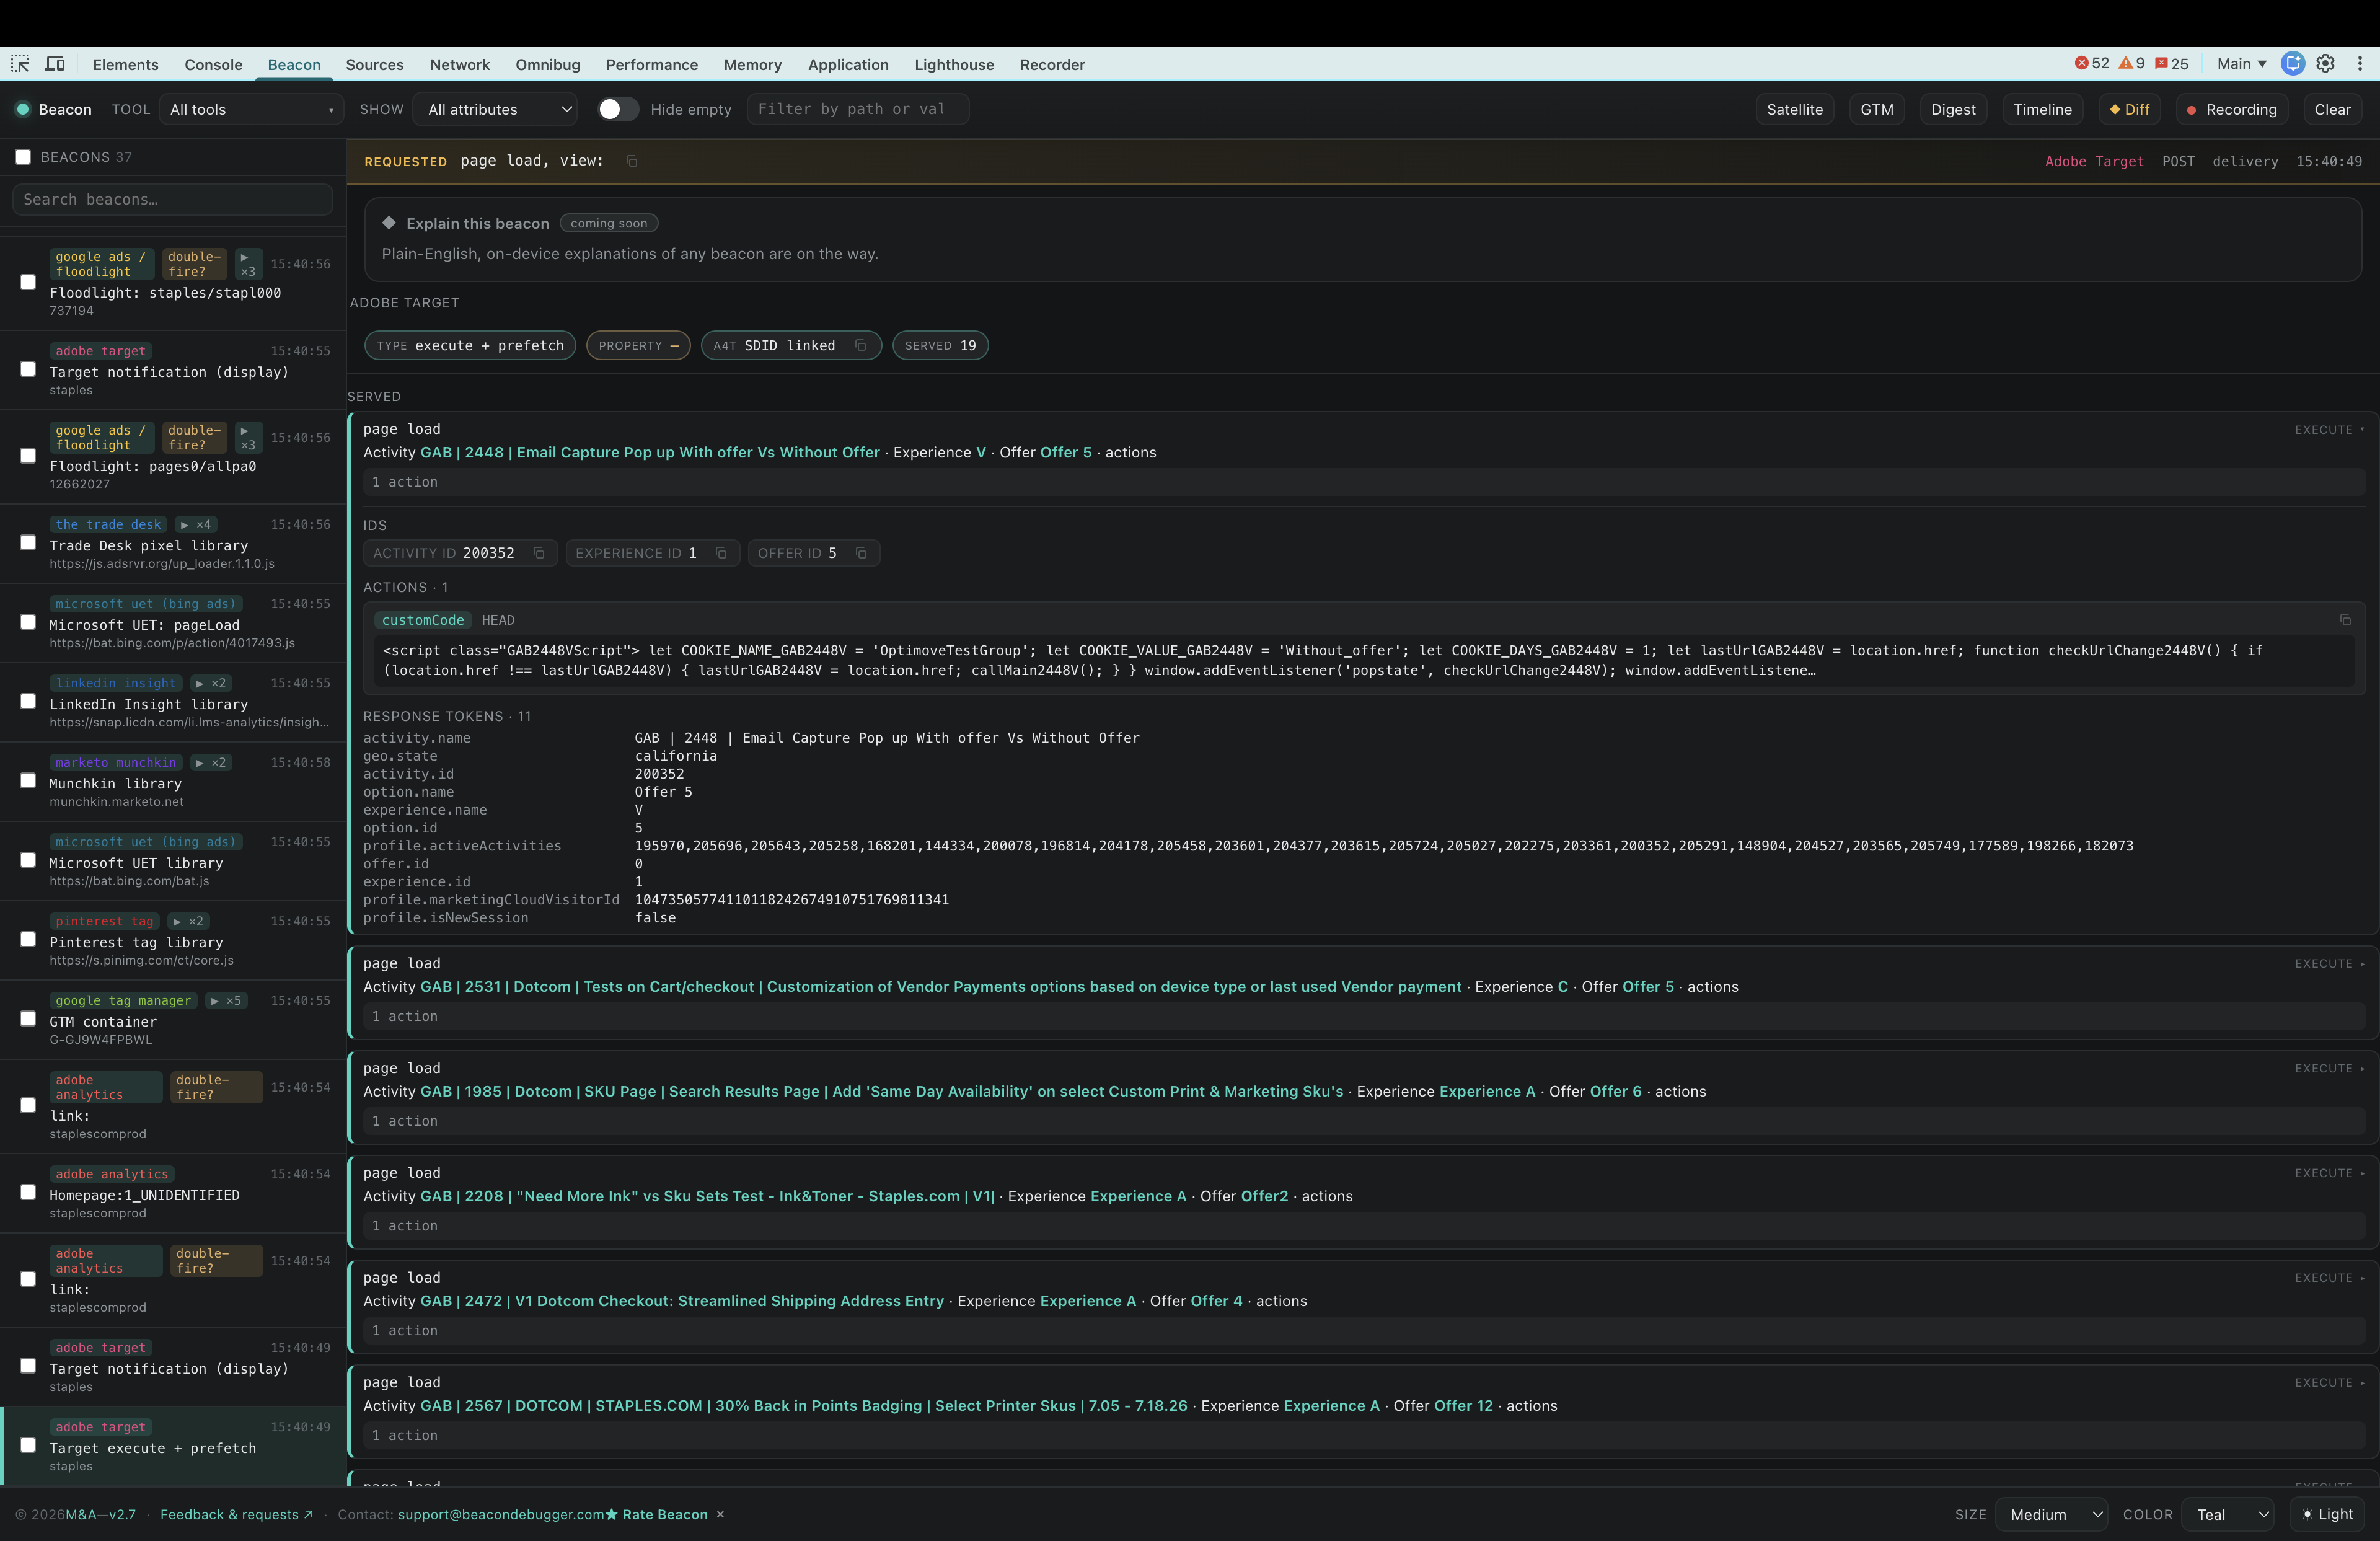Expand the GAB 2531 EXECUTE card
This screenshot has height=1541, width=2380.
2329,964
